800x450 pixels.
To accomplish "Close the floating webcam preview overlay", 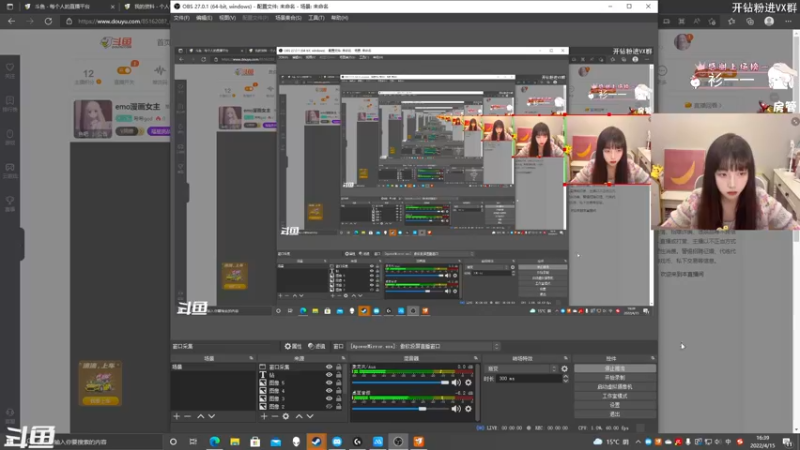I will point(795,121).
